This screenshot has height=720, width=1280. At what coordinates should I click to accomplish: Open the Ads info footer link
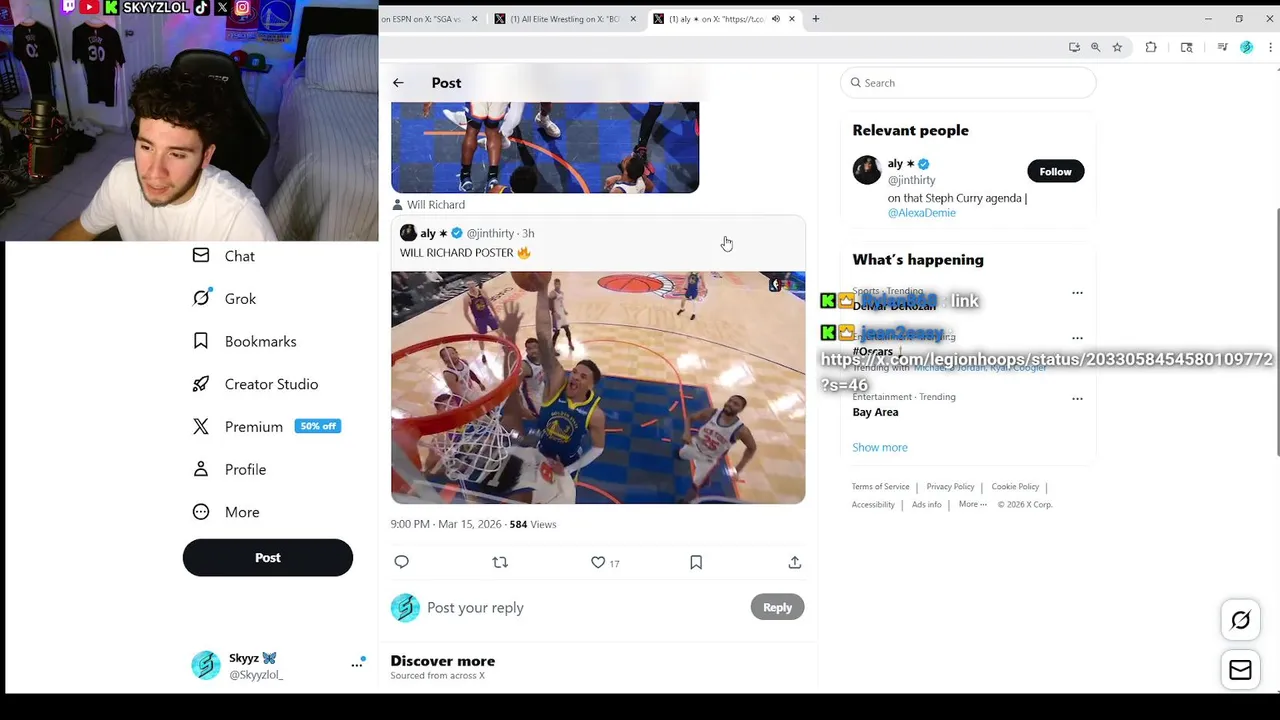[927, 505]
